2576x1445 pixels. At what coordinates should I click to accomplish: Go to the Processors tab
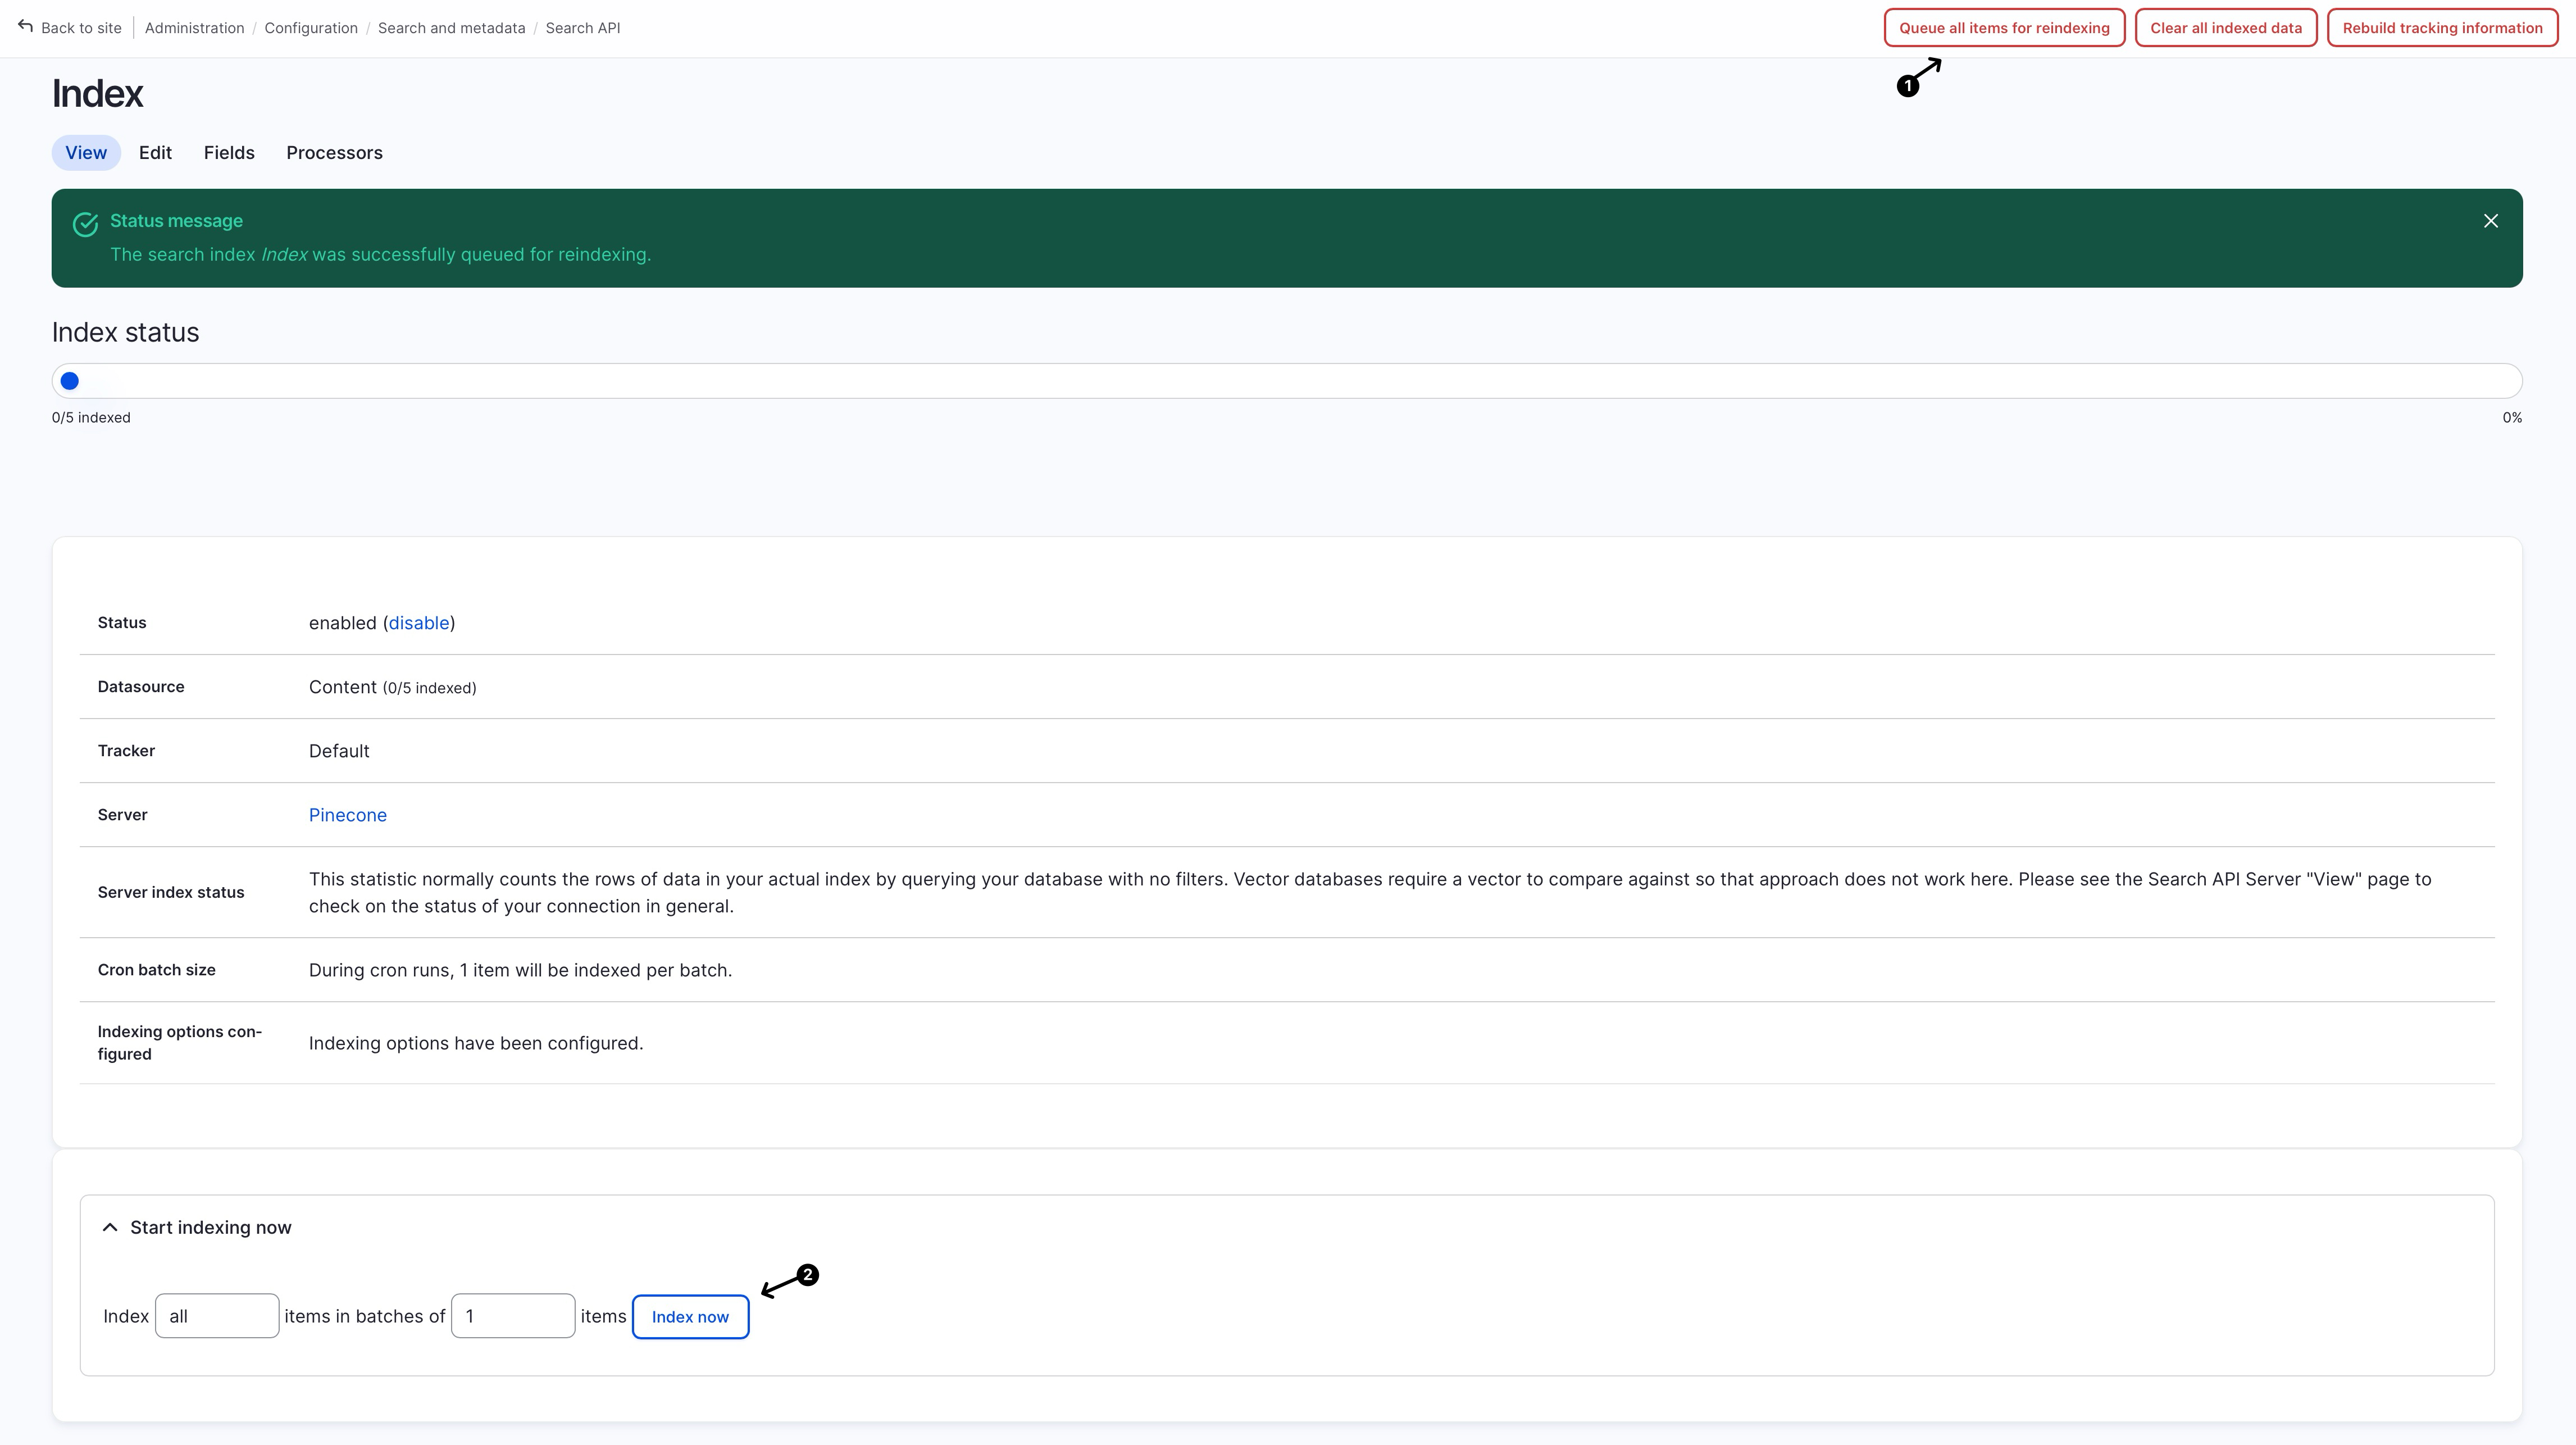point(334,153)
